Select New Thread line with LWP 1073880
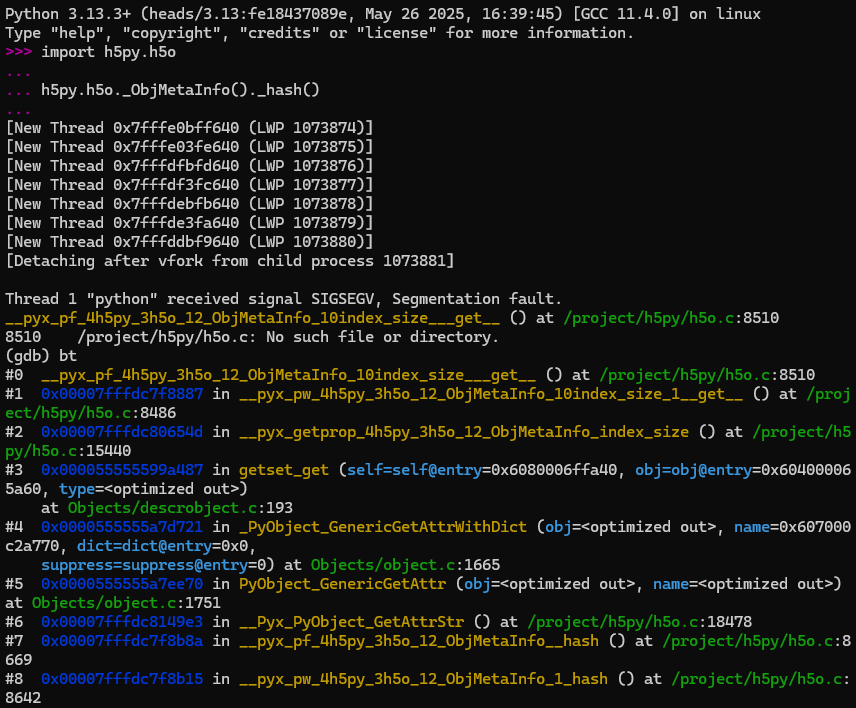This screenshot has width=856, height=708. [189, 242]
